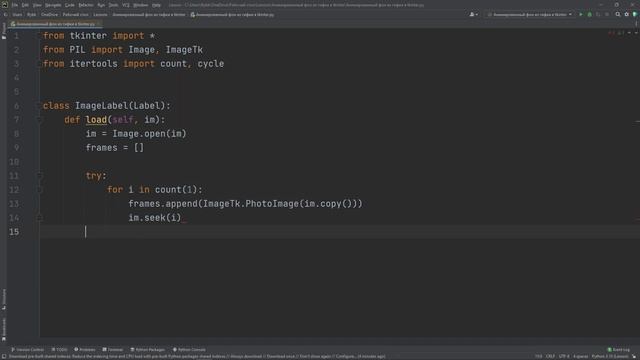Click line number 15 in the gutter
This screenshot has width=640, height=360.
(14, 232)
